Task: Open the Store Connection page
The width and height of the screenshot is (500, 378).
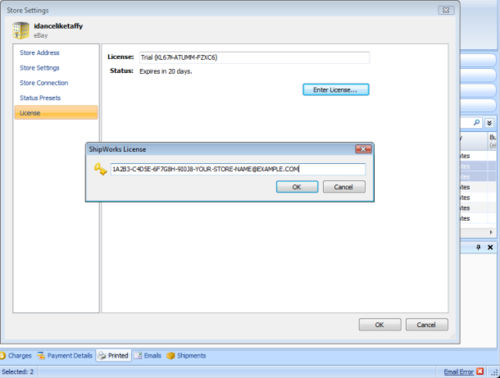Action: 44,83
